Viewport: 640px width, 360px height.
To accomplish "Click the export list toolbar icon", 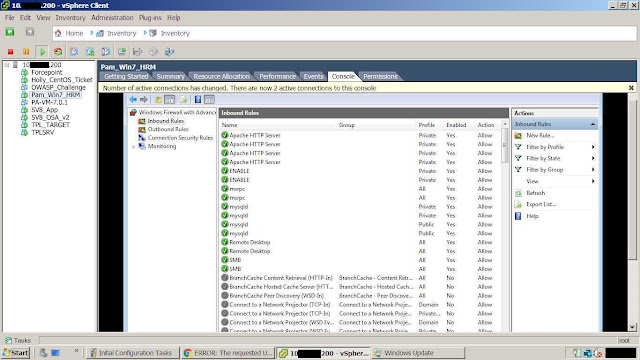I will (183, 100).
